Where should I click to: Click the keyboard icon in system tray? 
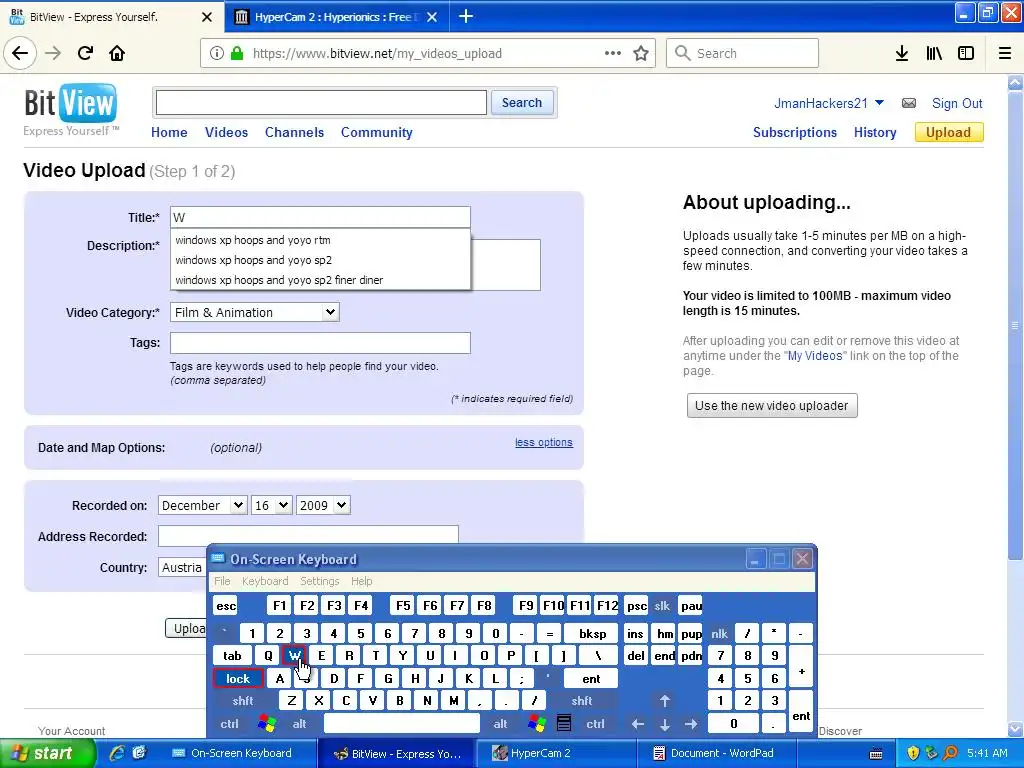876,754
